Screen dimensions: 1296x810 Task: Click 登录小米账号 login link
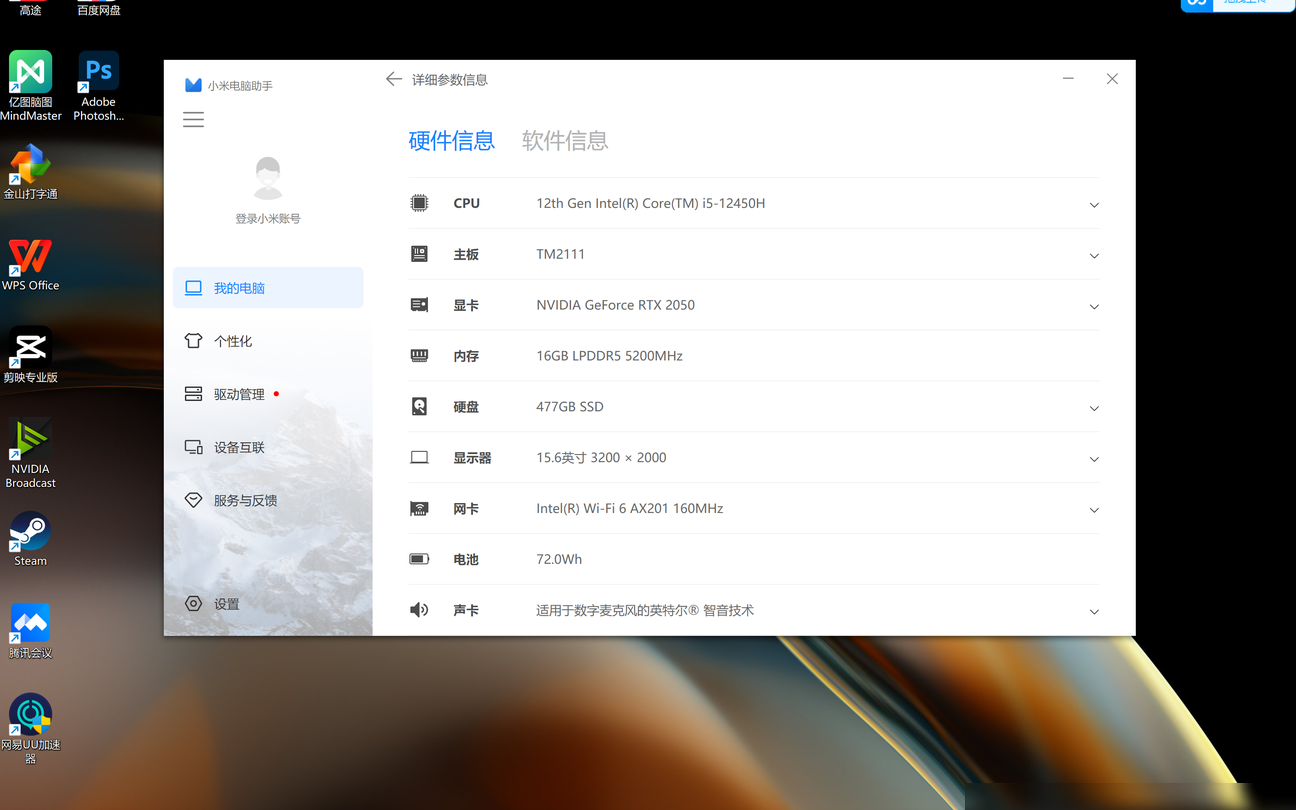click(267, 218)
